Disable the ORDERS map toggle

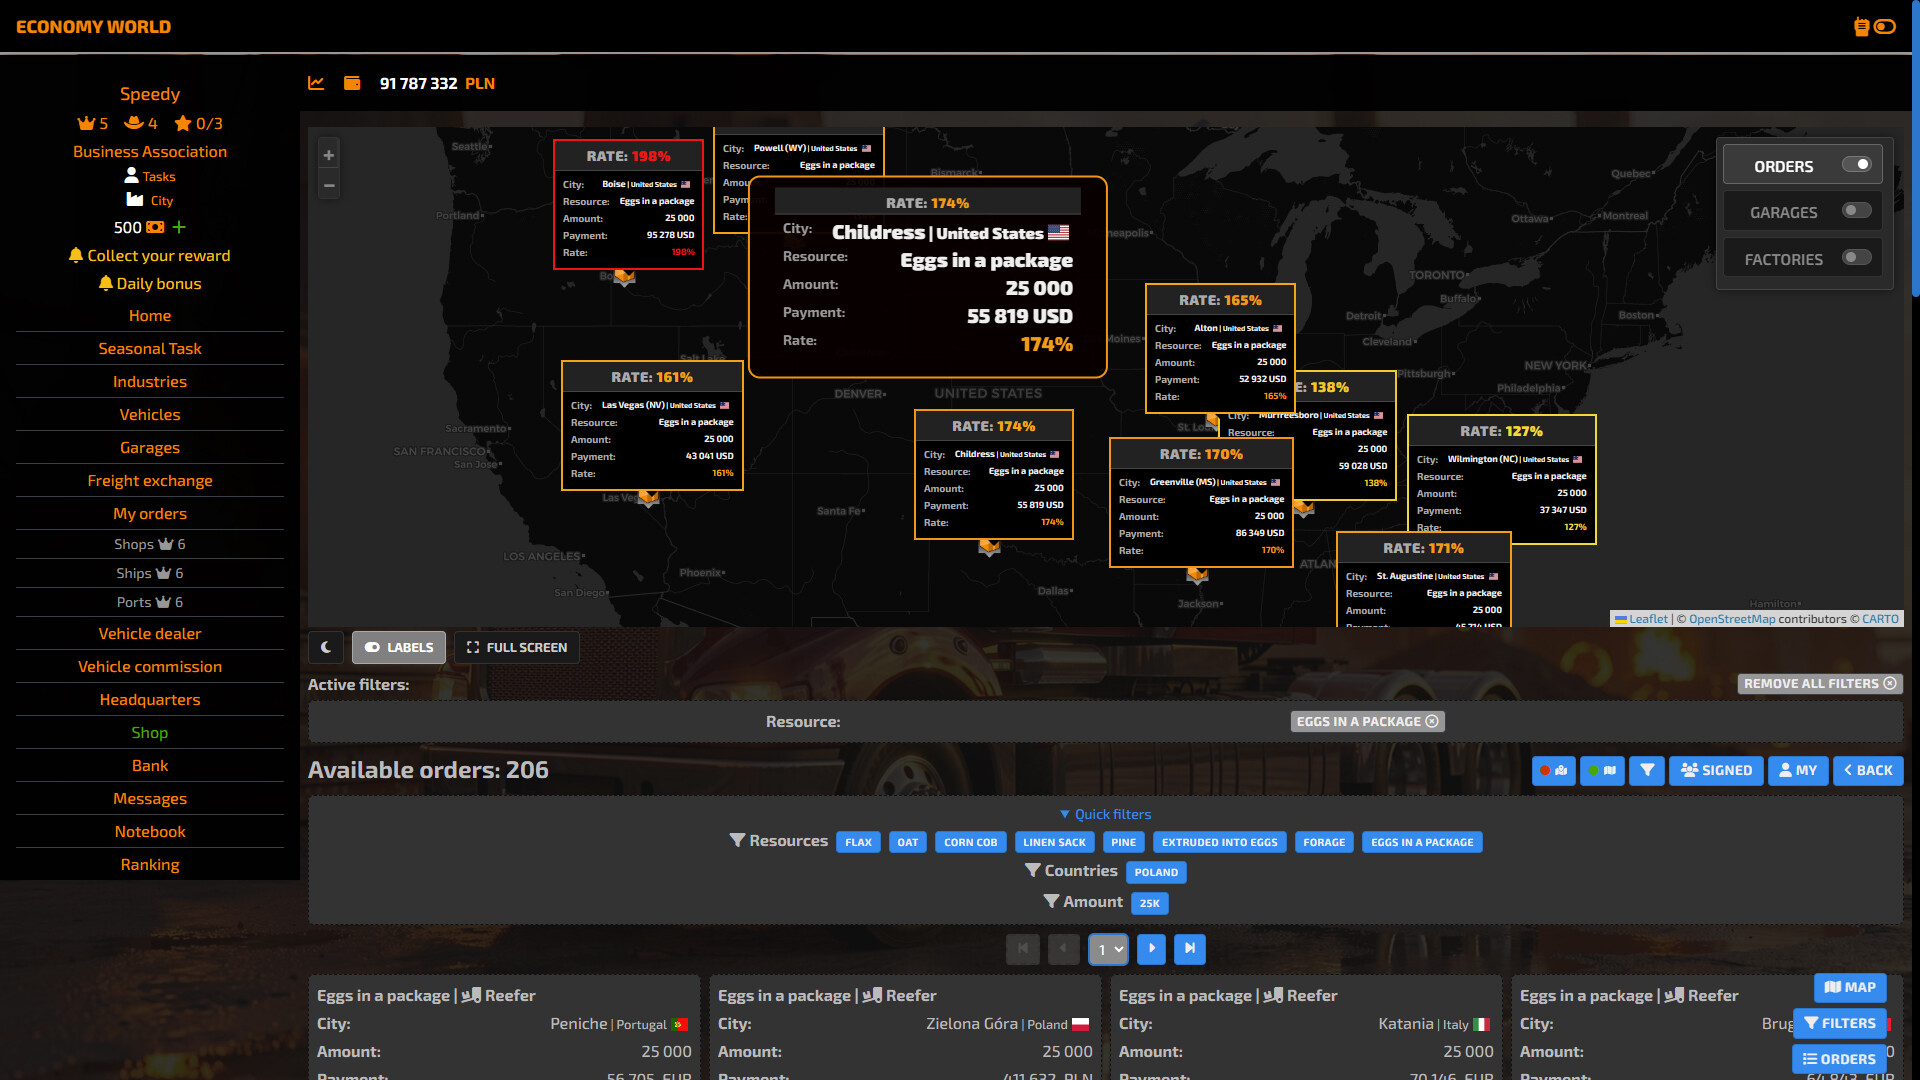(1857, 165)
